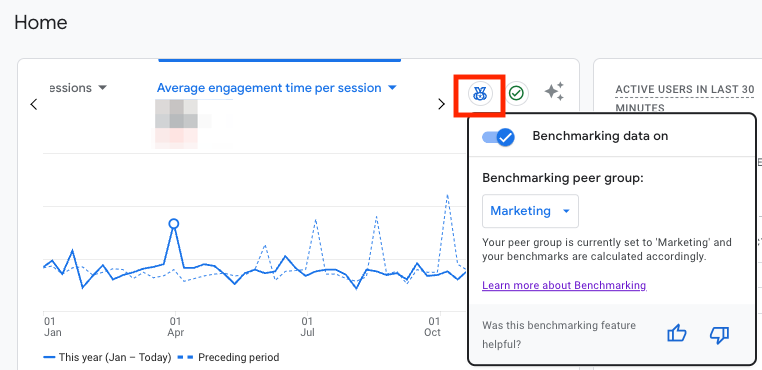
Task: Open Learn more about Benchmarking link
Action: (x=564, y=285)
